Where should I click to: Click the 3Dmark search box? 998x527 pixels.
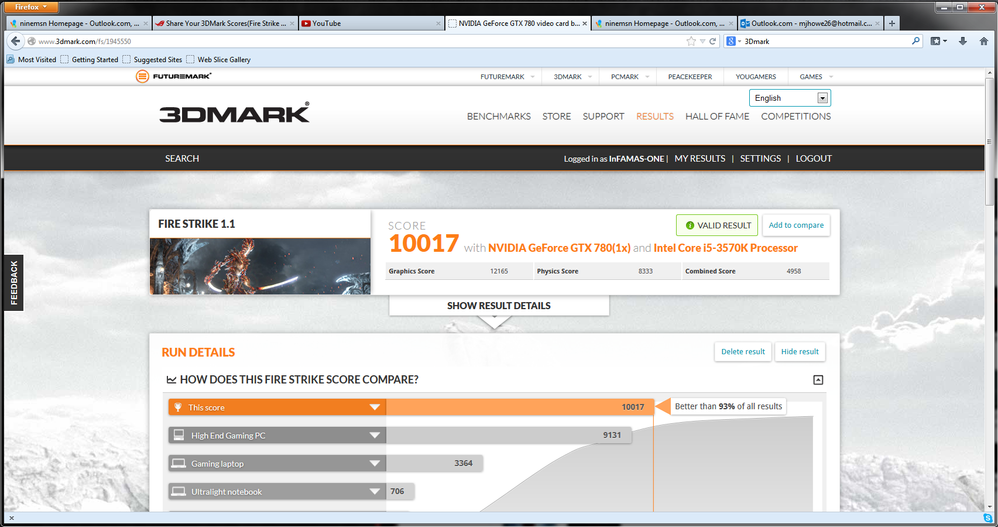click(x=826, y=41)
